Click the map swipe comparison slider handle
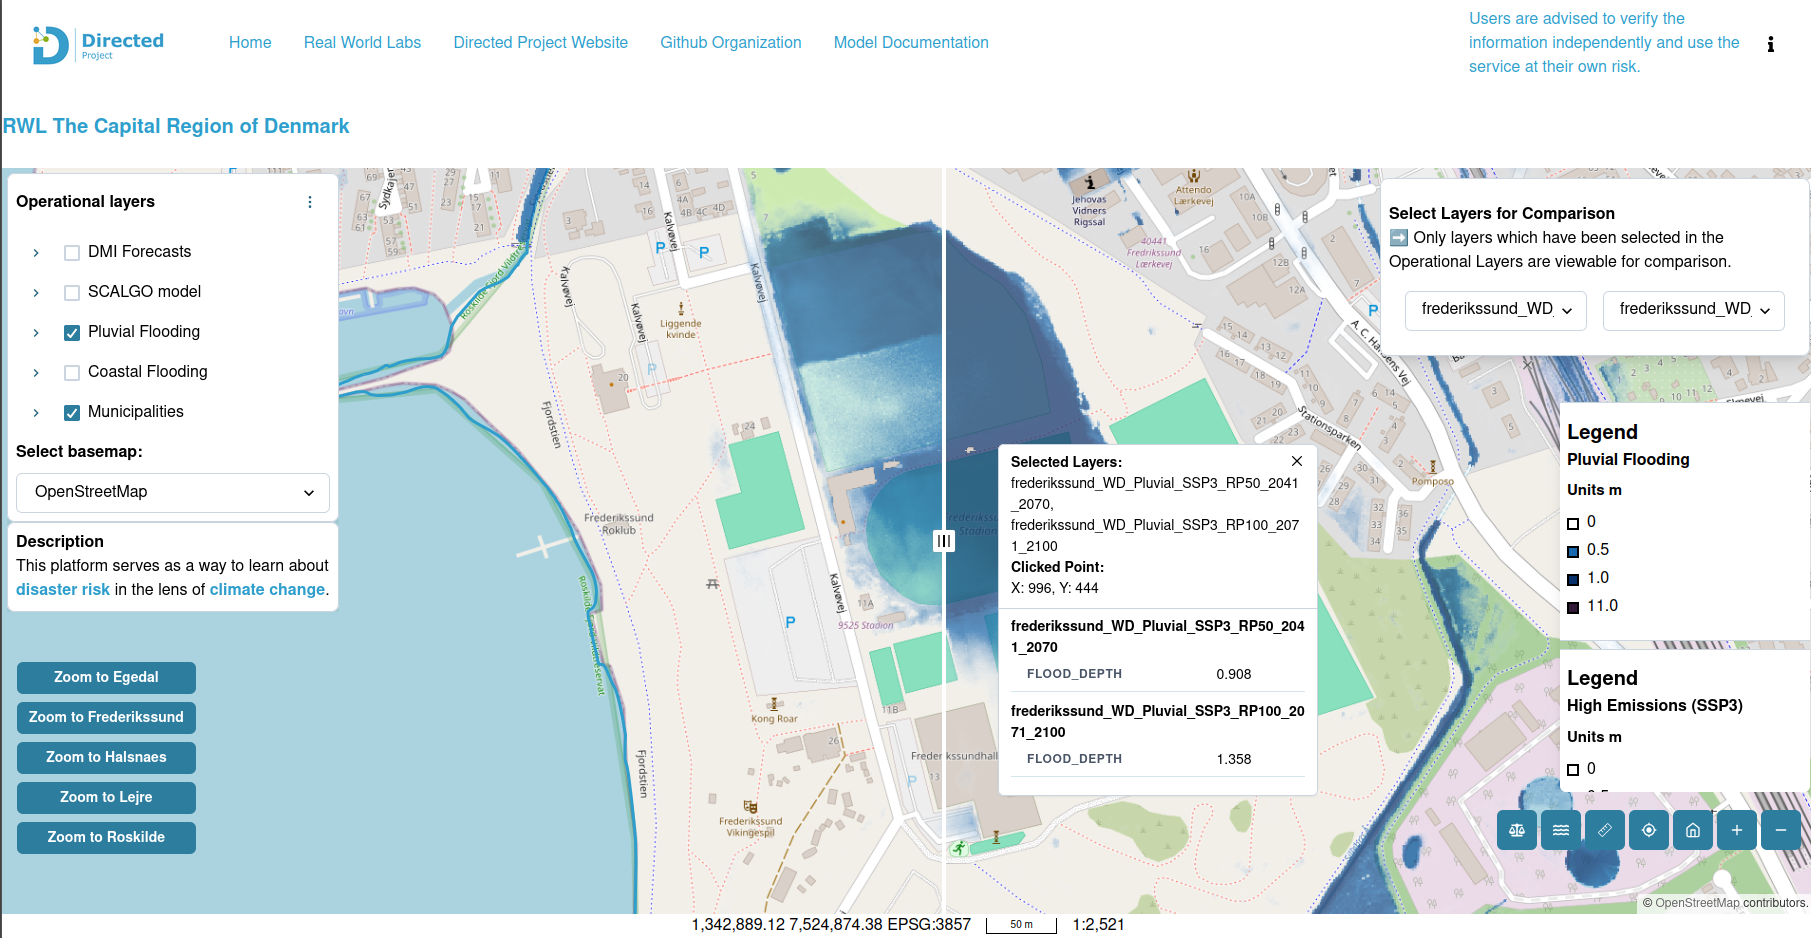Image resolution: width=1811 pixels, height=938 pixels. coord(943,541)
